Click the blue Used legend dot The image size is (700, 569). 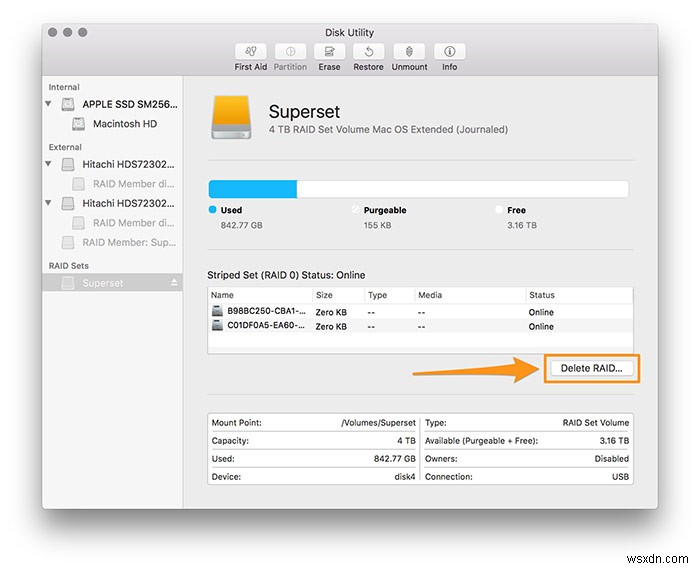click(x=212, y=210)
